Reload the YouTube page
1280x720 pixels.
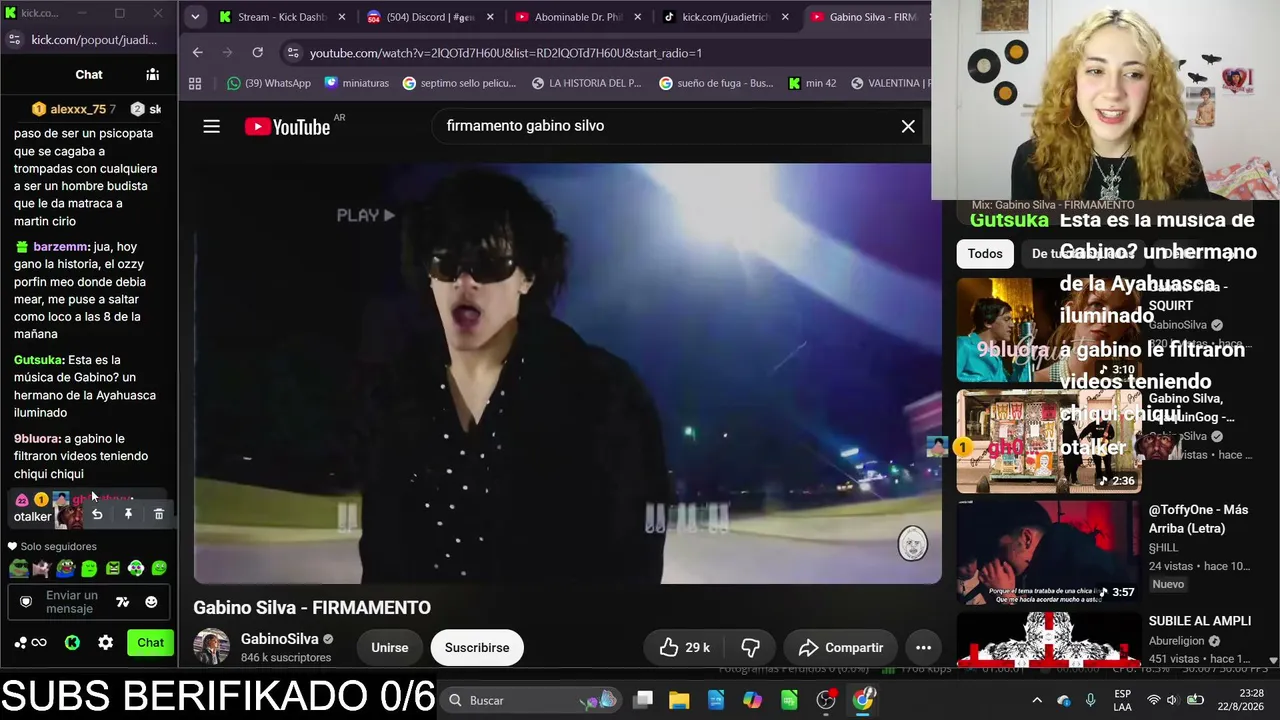point(257,53)
